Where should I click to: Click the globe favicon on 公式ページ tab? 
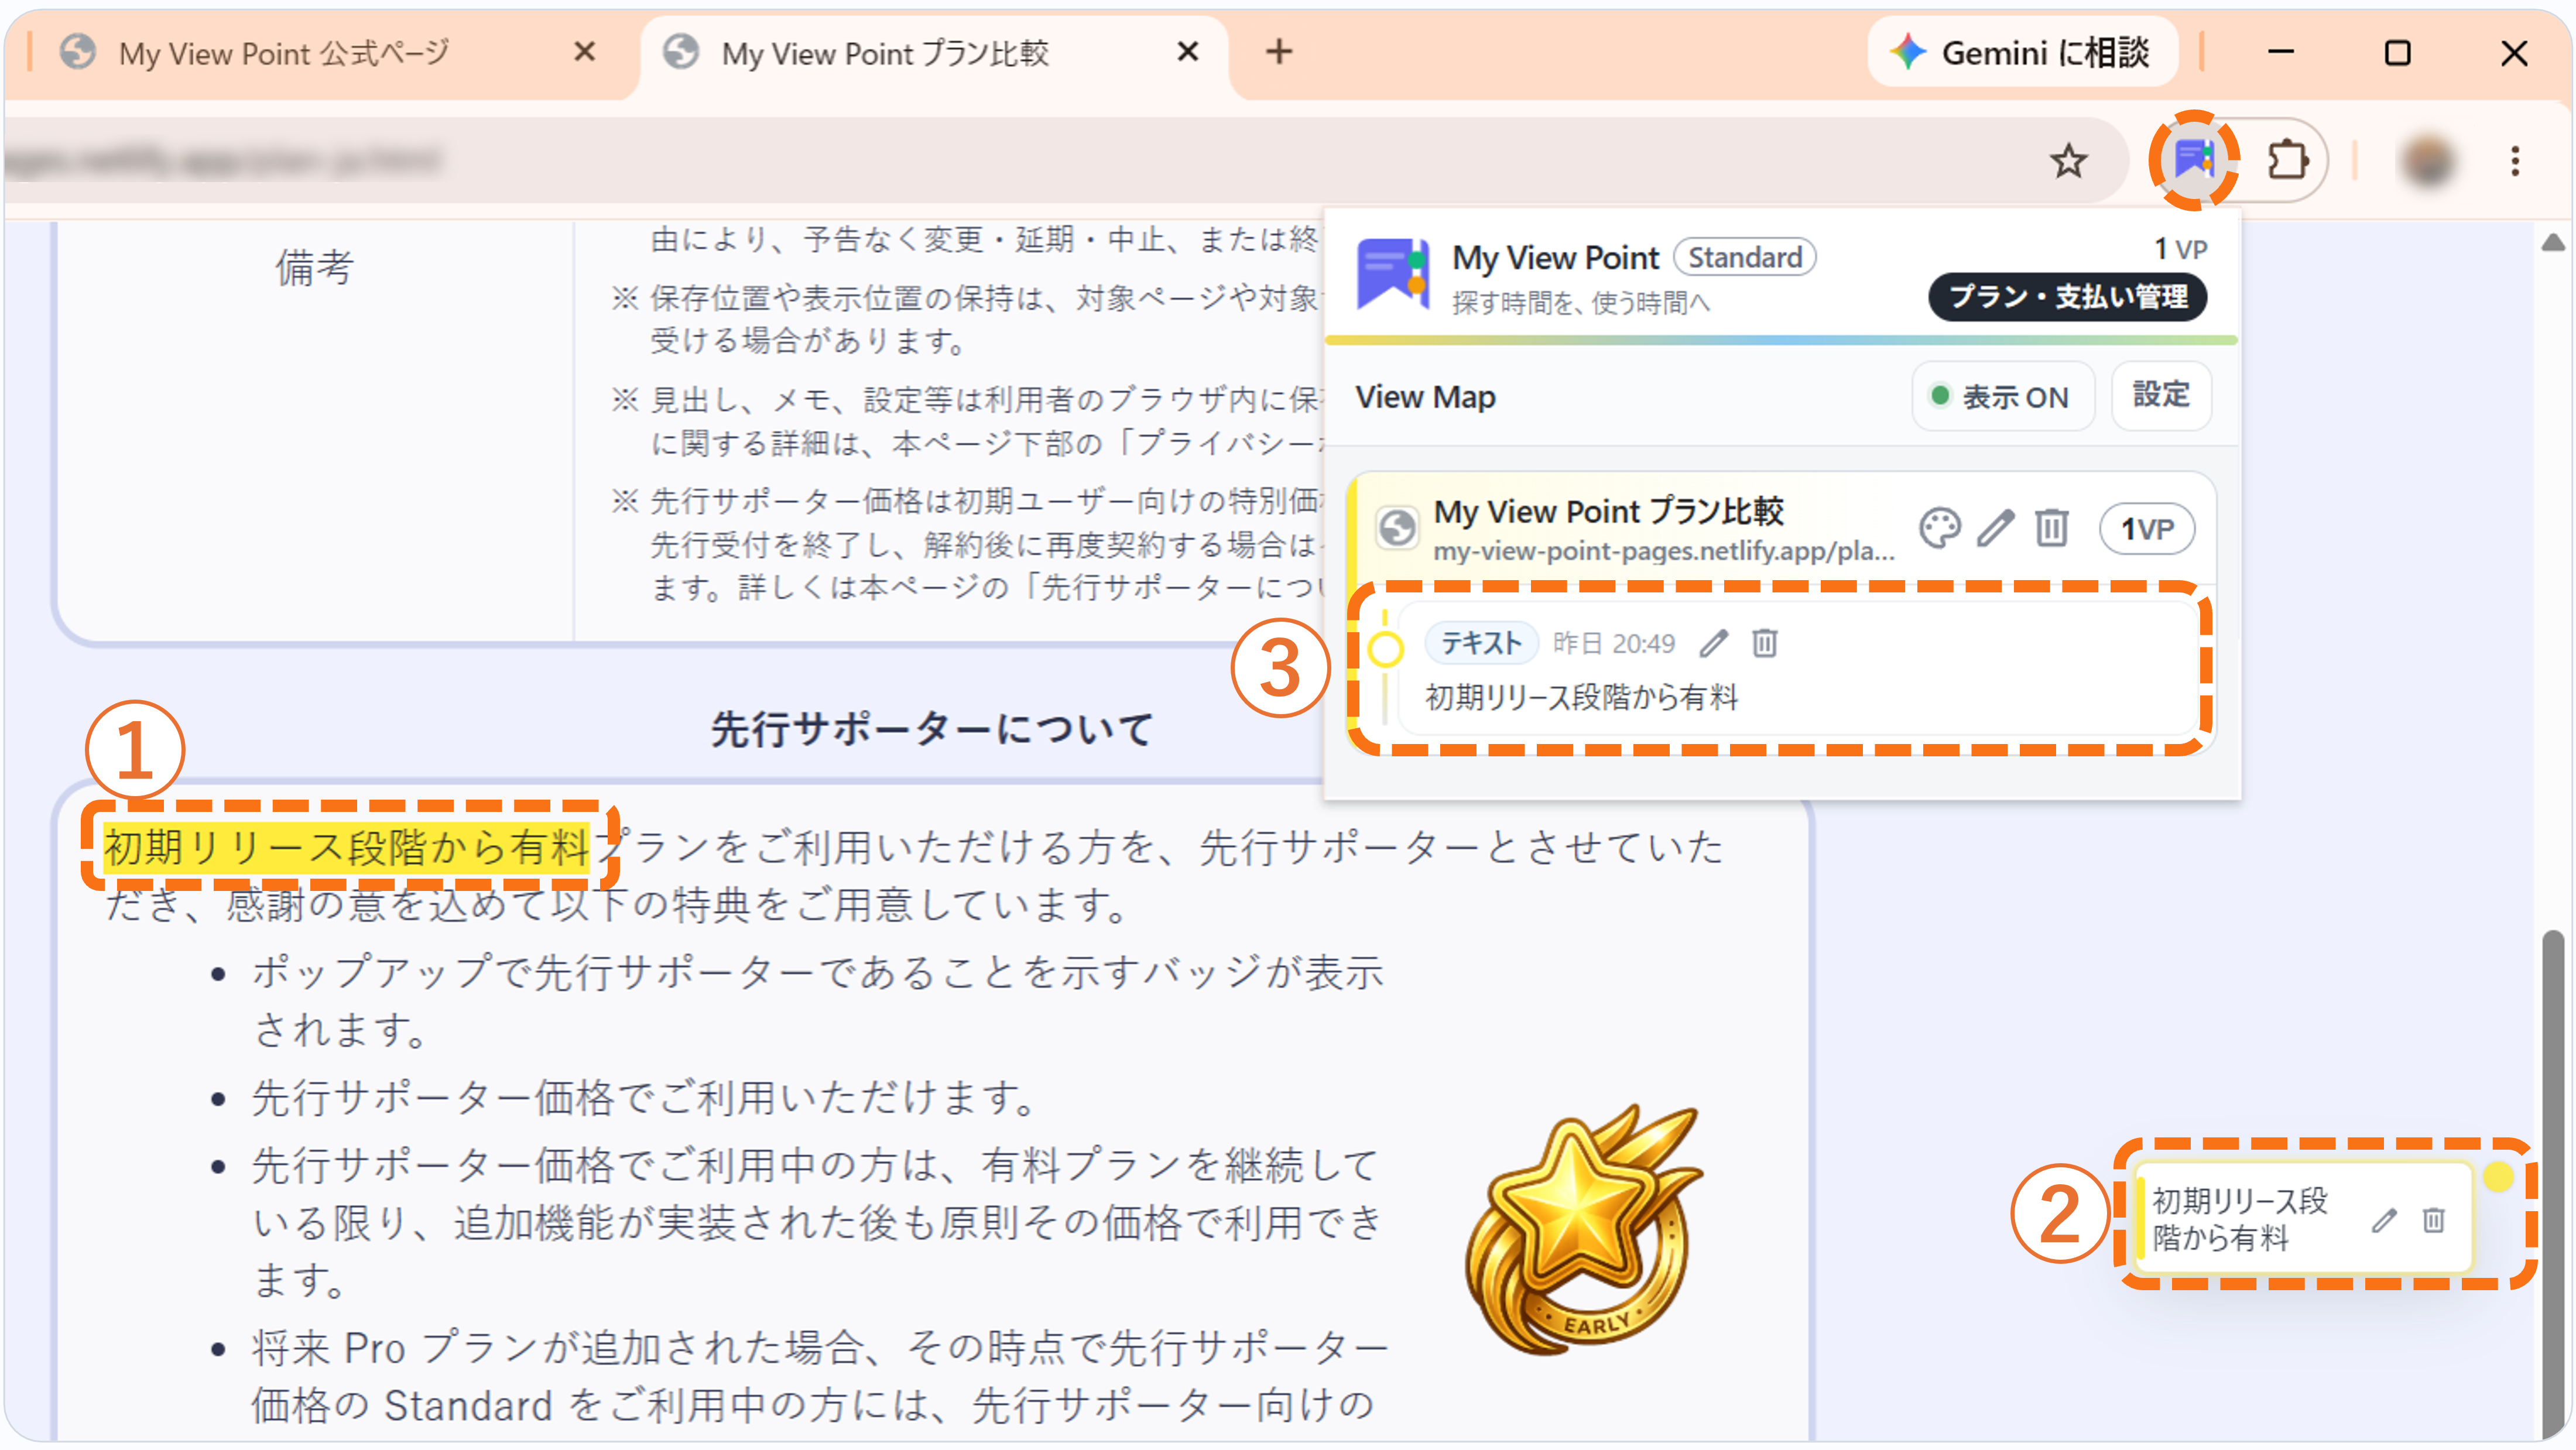[x=78, y=52]
